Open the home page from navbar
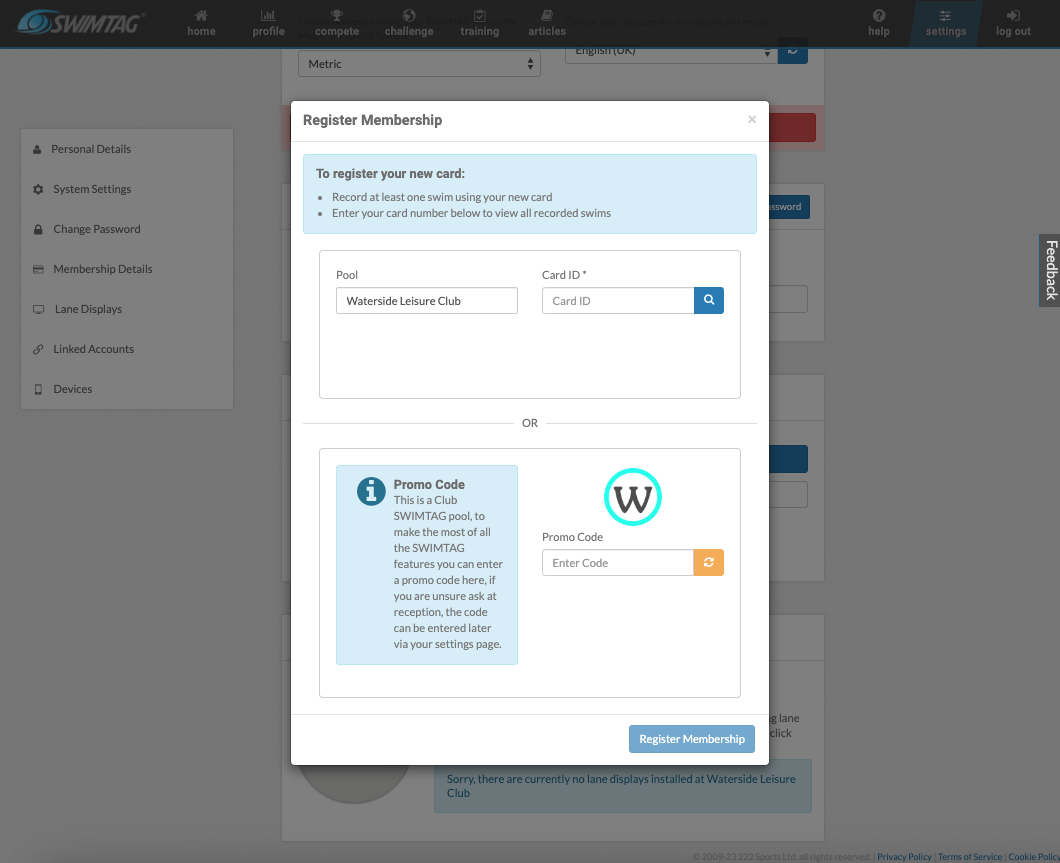 pyautogui.click(x=201, y=23)
